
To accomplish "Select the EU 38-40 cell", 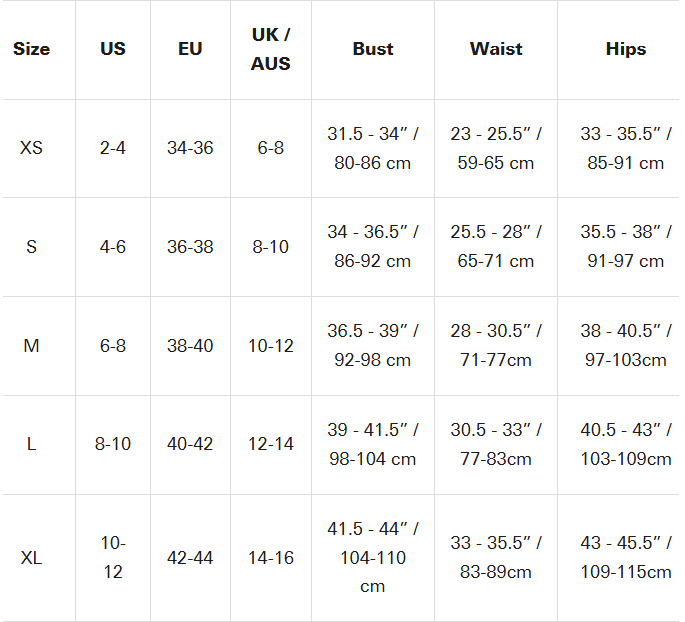I will 190,346.
